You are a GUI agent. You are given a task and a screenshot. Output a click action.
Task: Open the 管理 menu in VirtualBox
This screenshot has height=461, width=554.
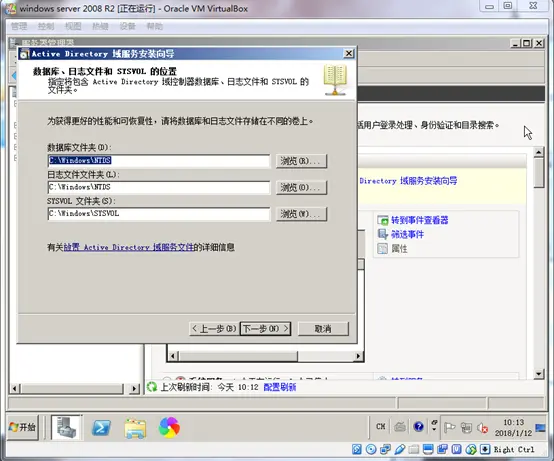(x=19, y=26)
